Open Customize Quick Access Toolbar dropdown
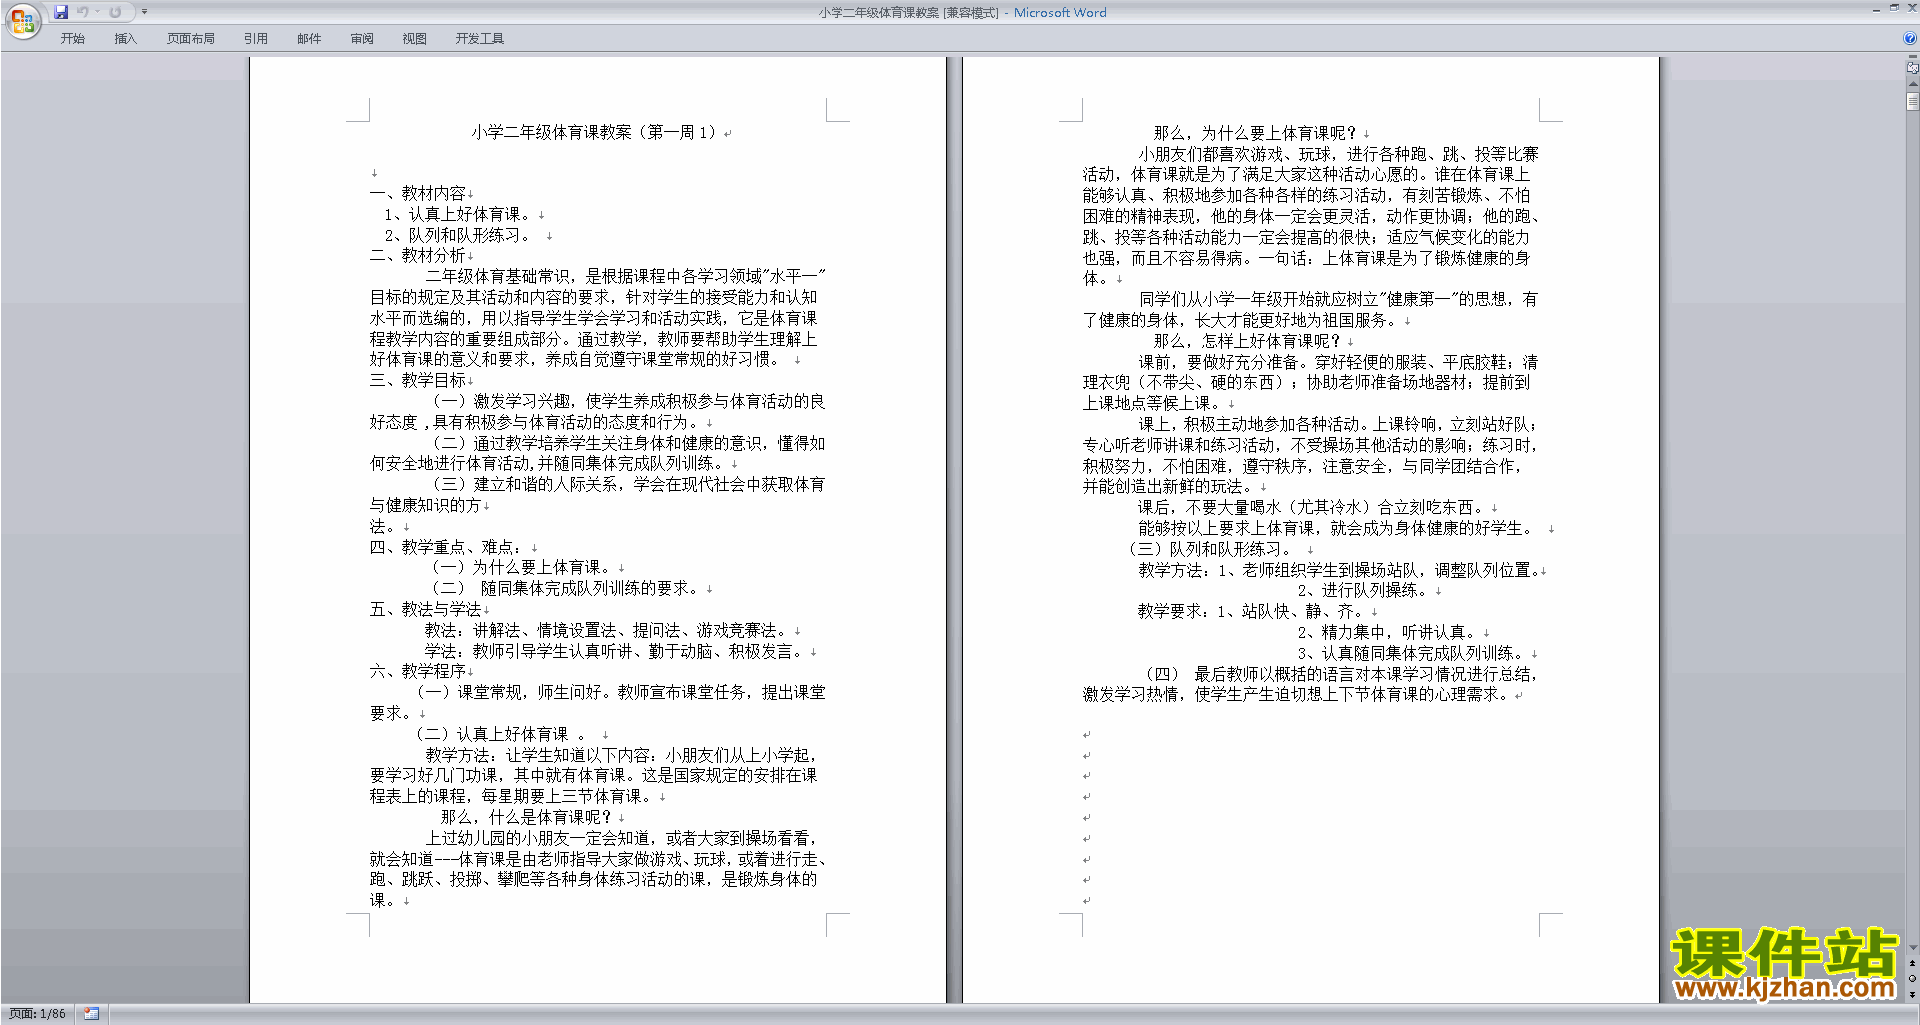The height and width of the screenshot is (1025, 1920). (144, 12)
